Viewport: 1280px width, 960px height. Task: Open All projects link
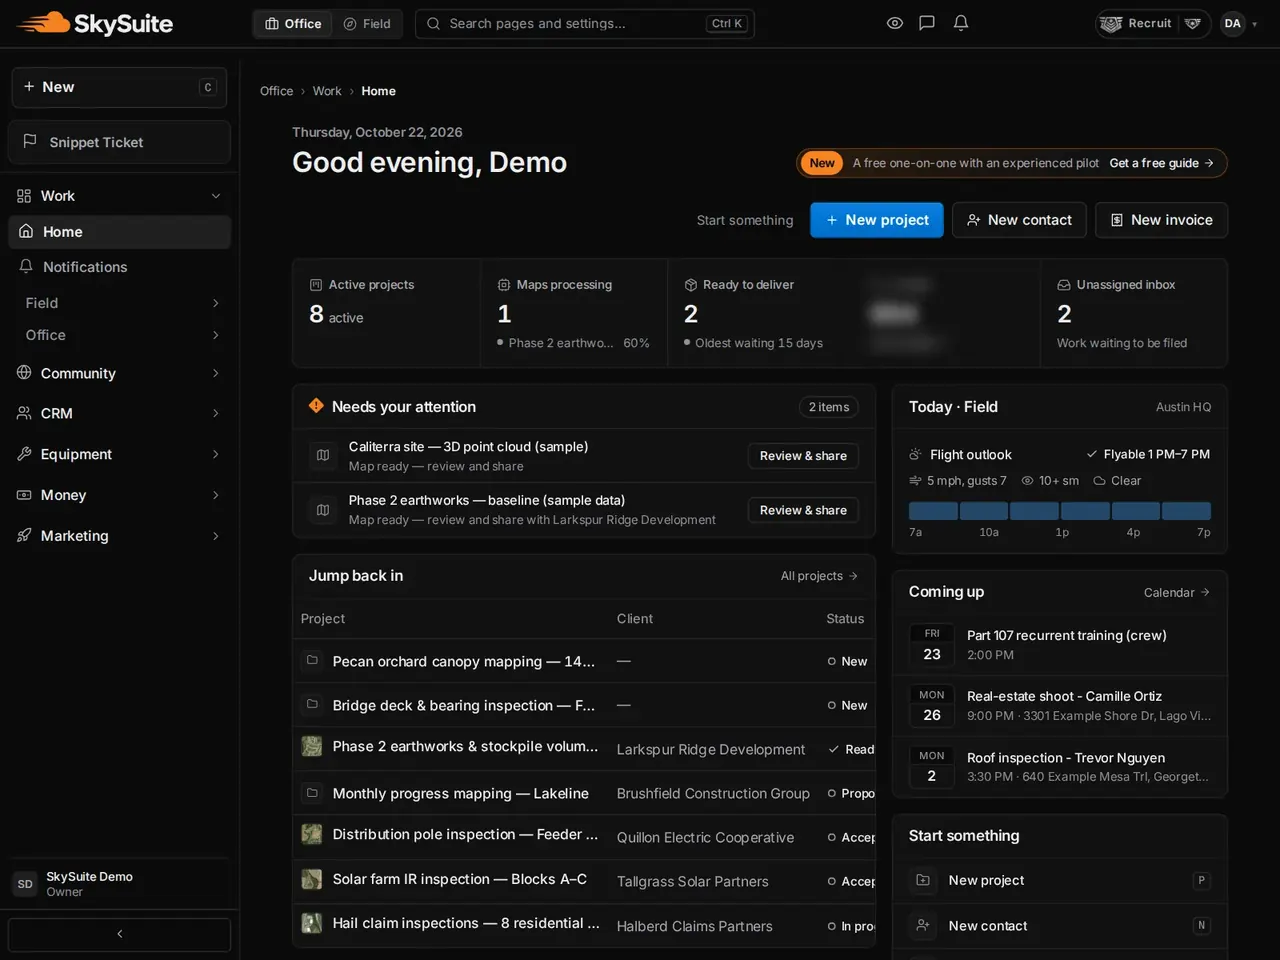coord(819,576)
